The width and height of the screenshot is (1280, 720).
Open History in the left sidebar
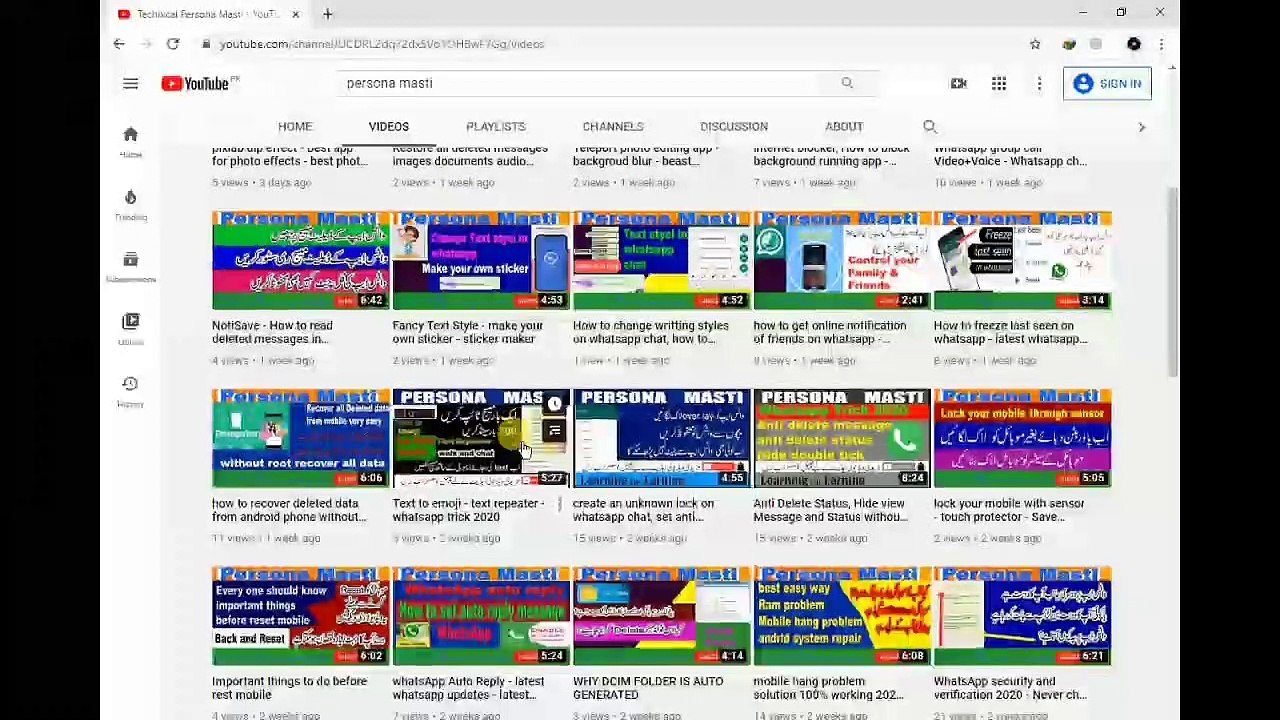click(131, 392)
